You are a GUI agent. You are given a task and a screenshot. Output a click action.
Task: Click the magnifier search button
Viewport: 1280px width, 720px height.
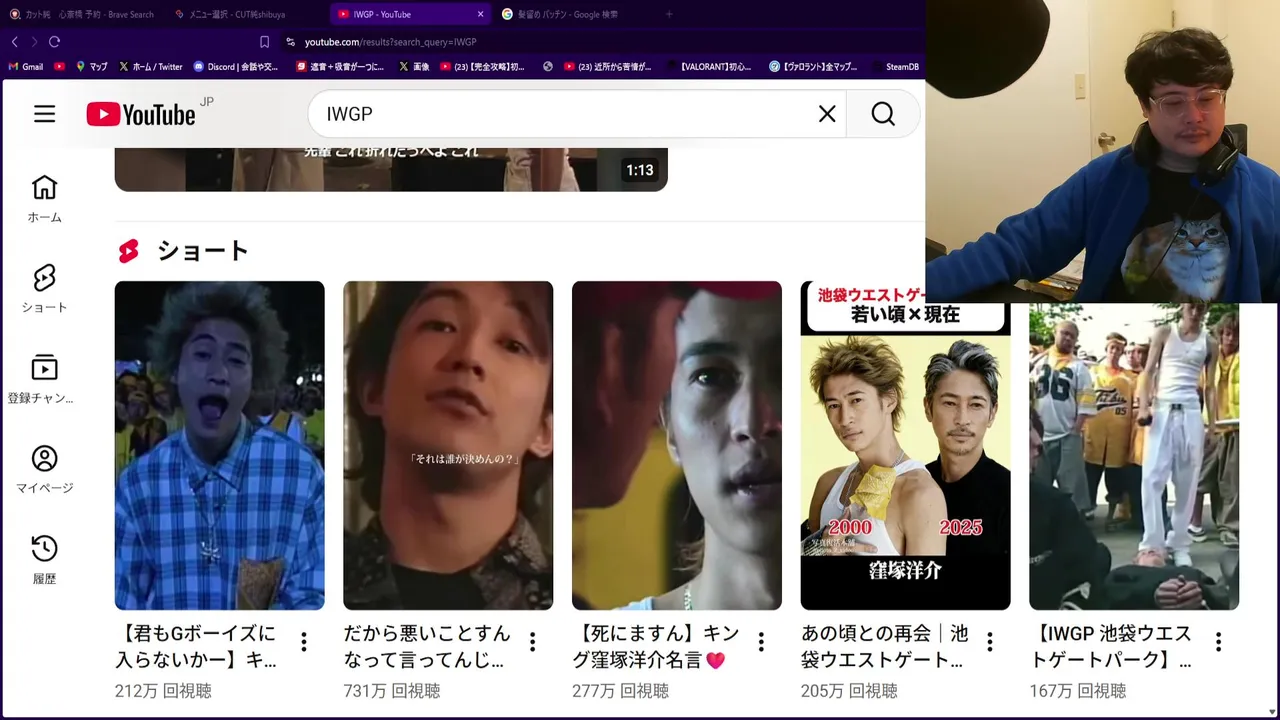883,114
